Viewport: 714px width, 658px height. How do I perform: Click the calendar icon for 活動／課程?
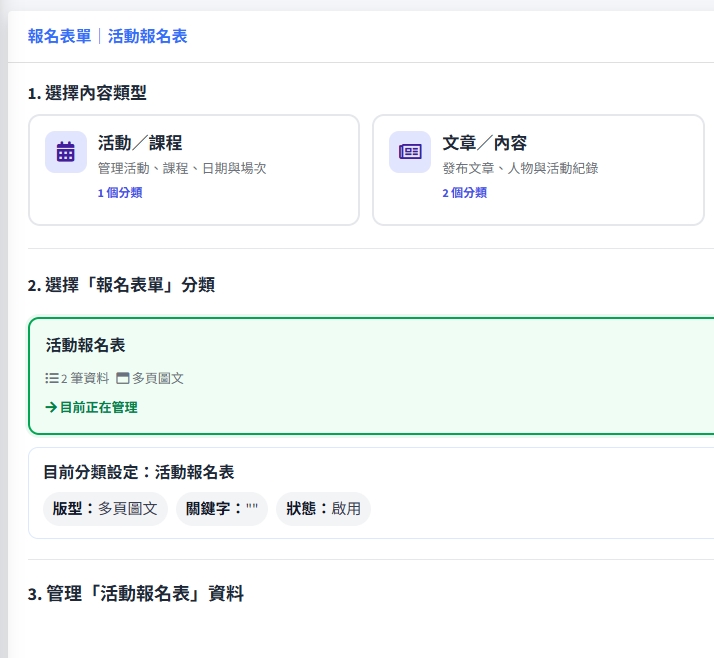coord(66,152)
